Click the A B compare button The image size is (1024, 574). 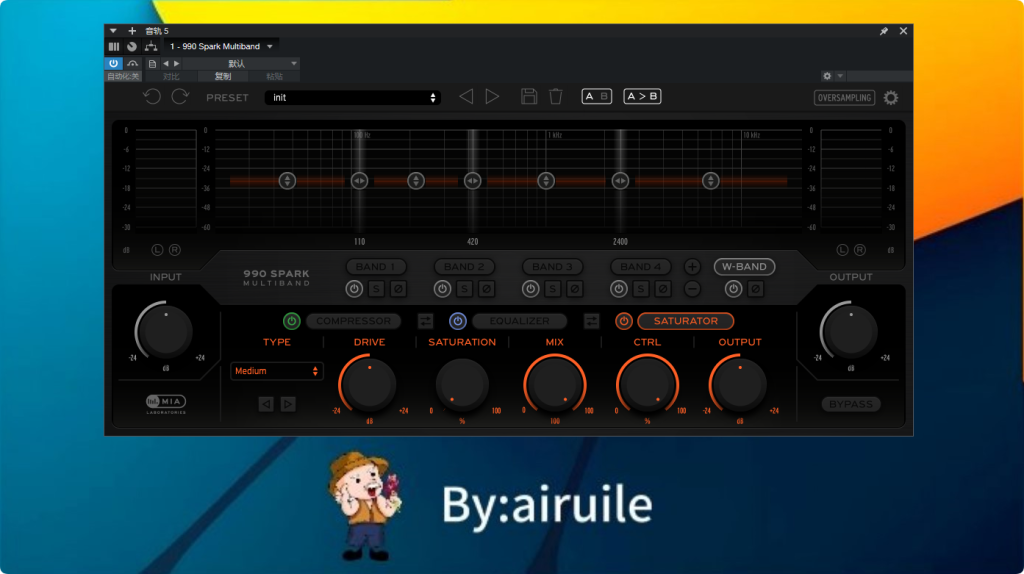coord(596,97)
